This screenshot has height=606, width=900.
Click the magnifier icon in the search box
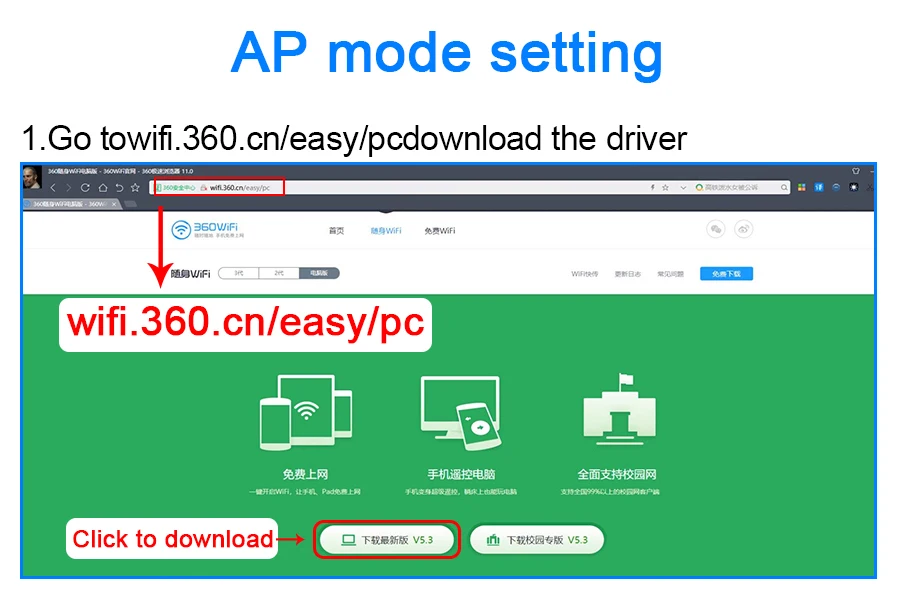pyautogui.click(x=783, y=188)
